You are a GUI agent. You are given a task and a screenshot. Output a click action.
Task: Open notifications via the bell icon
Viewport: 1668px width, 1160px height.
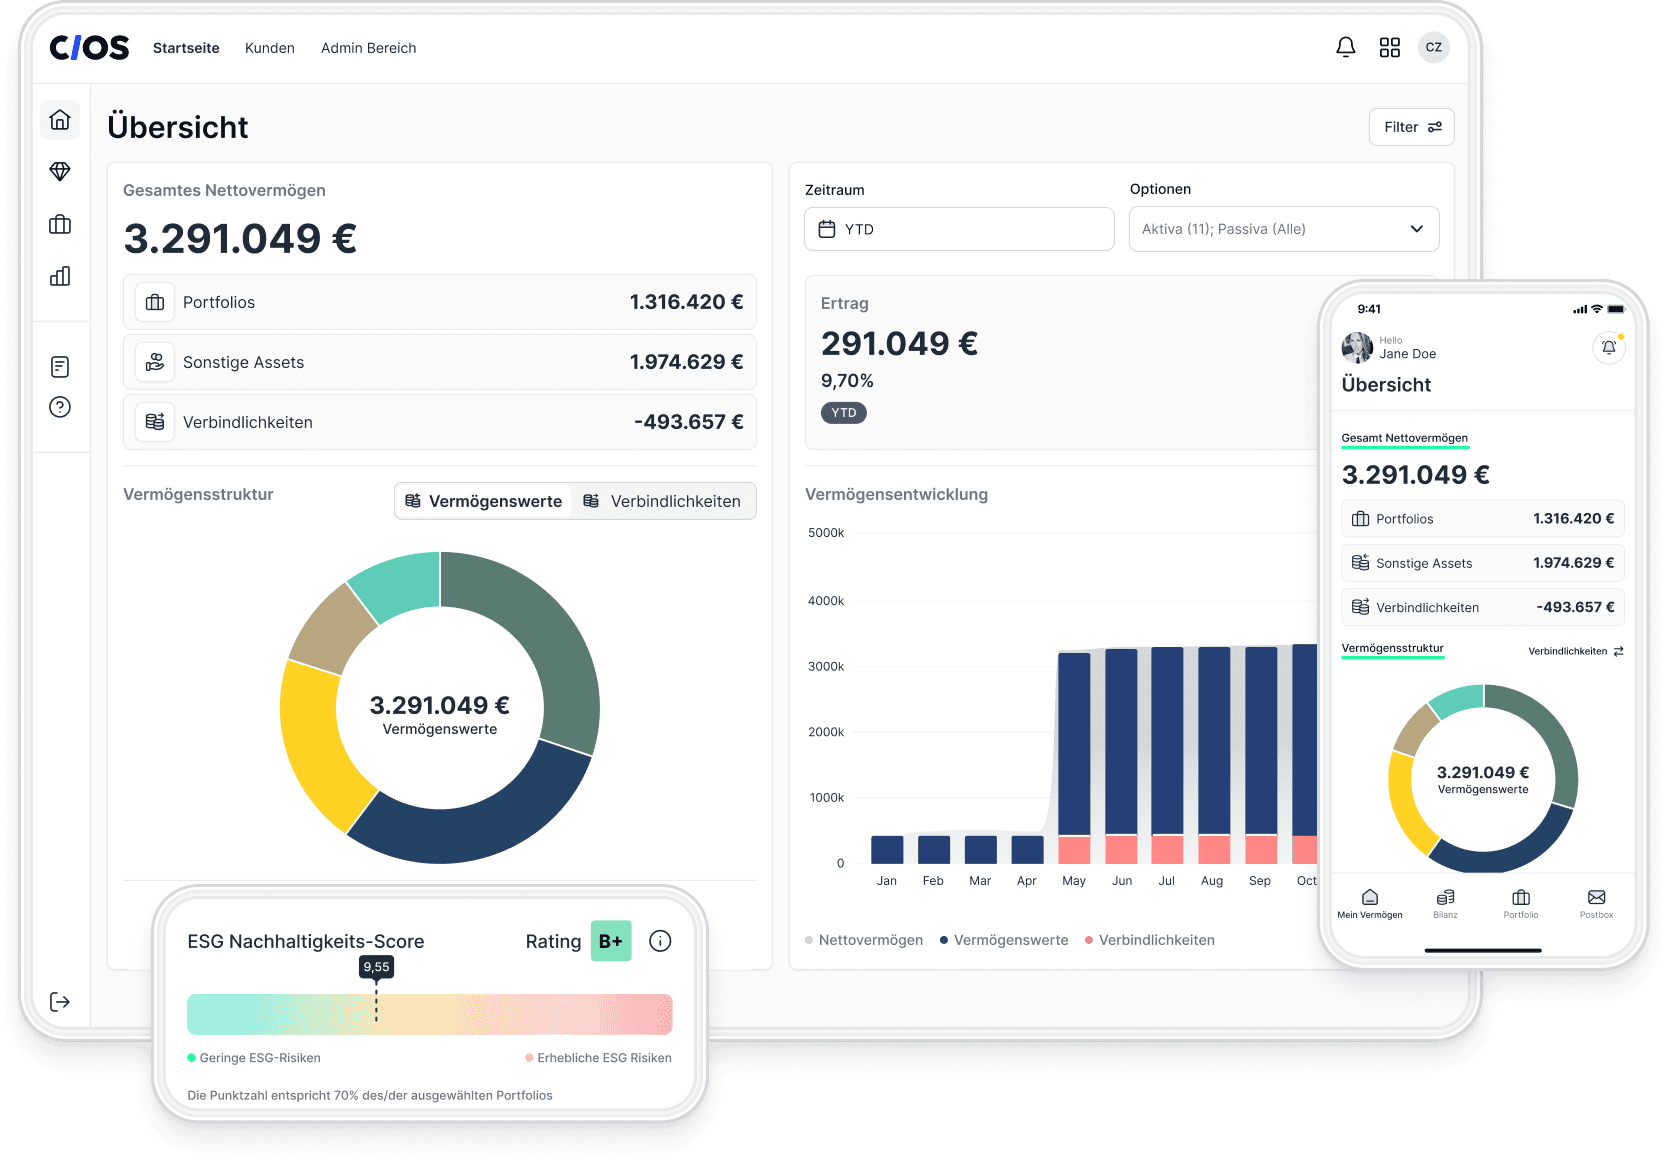coord(1345,46)
